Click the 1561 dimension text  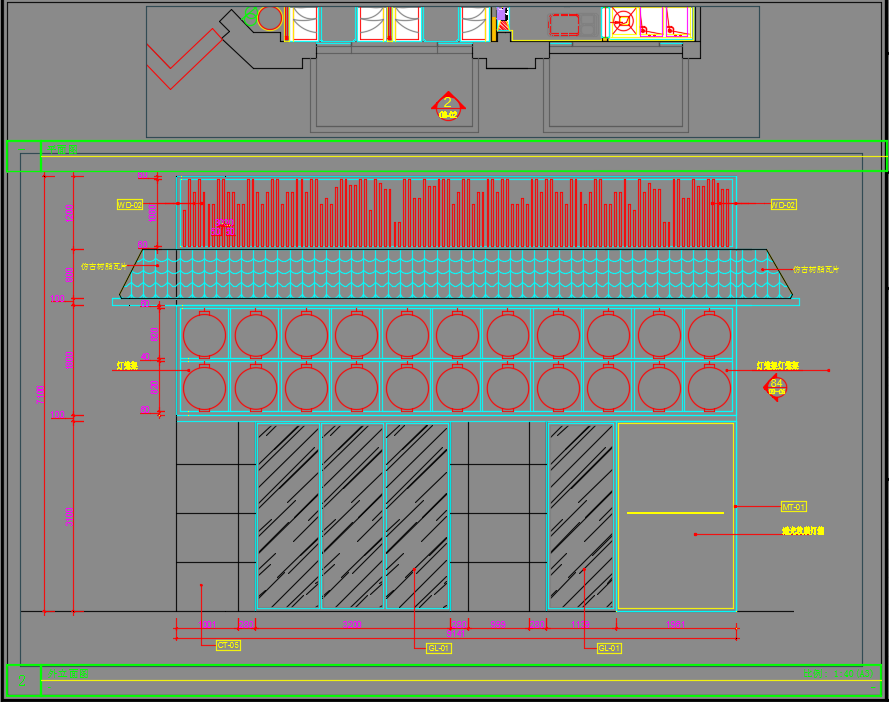(675, 624)
